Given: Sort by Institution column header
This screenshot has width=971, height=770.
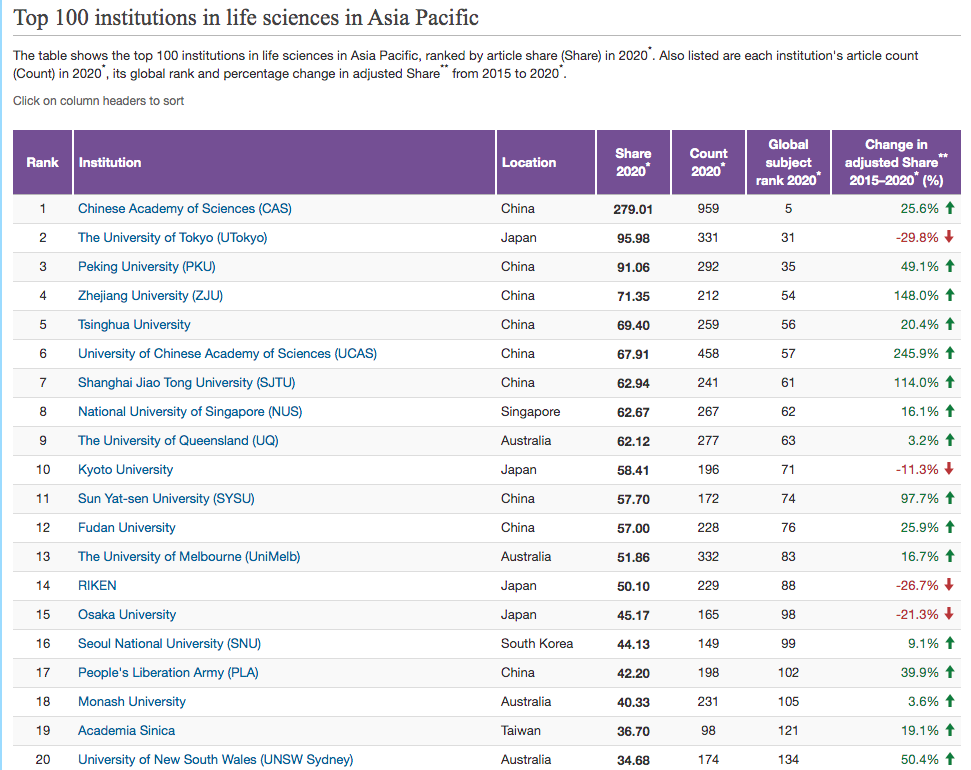Looking at the screenshot, I should point(110,162).
